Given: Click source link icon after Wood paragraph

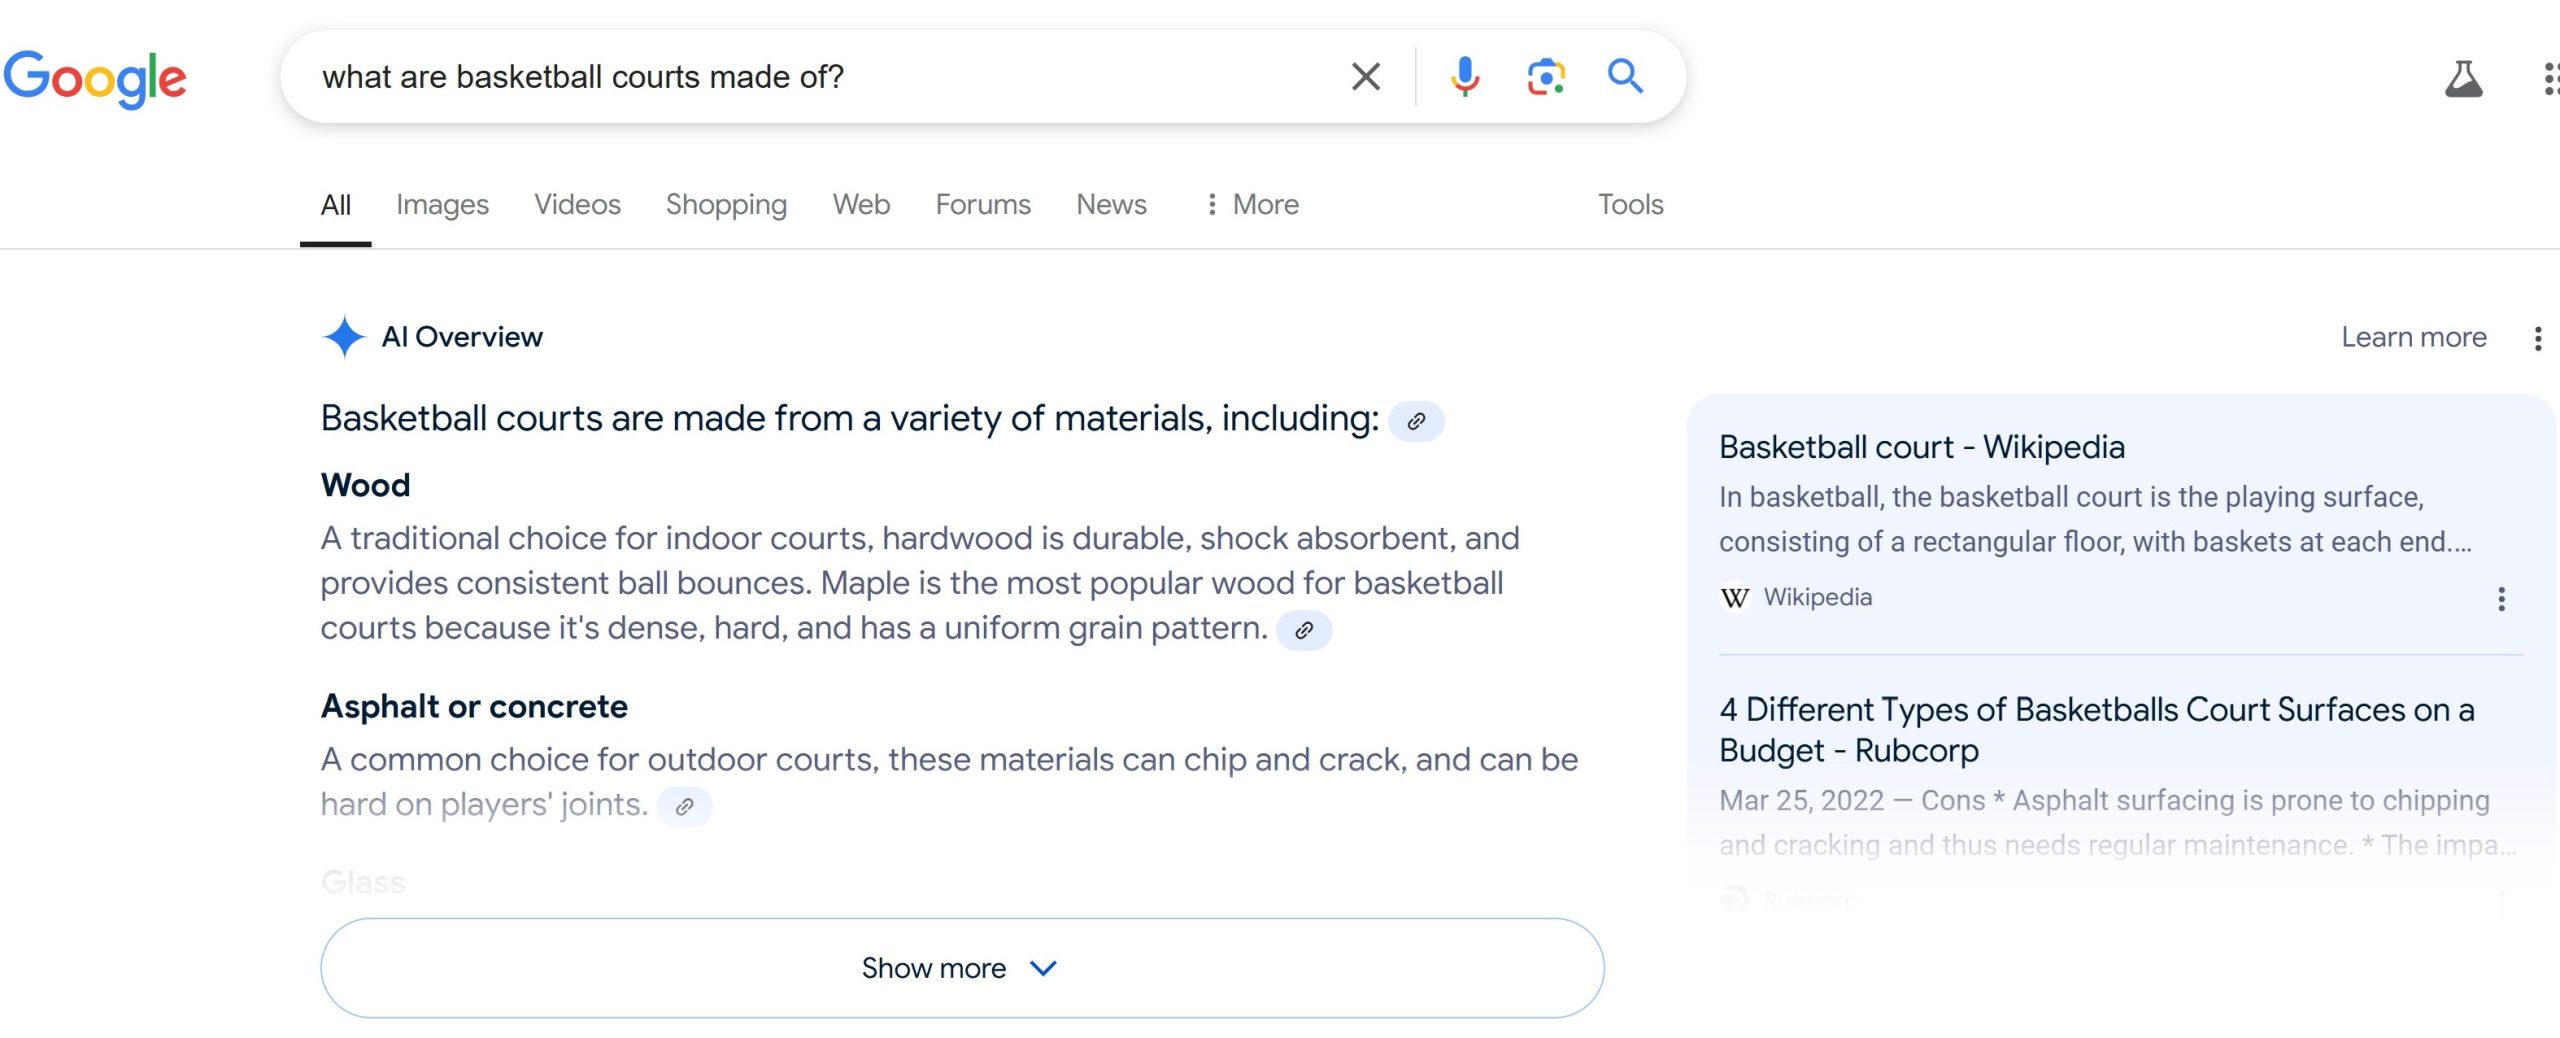Looking at the screenshot, I should 1304,630.
